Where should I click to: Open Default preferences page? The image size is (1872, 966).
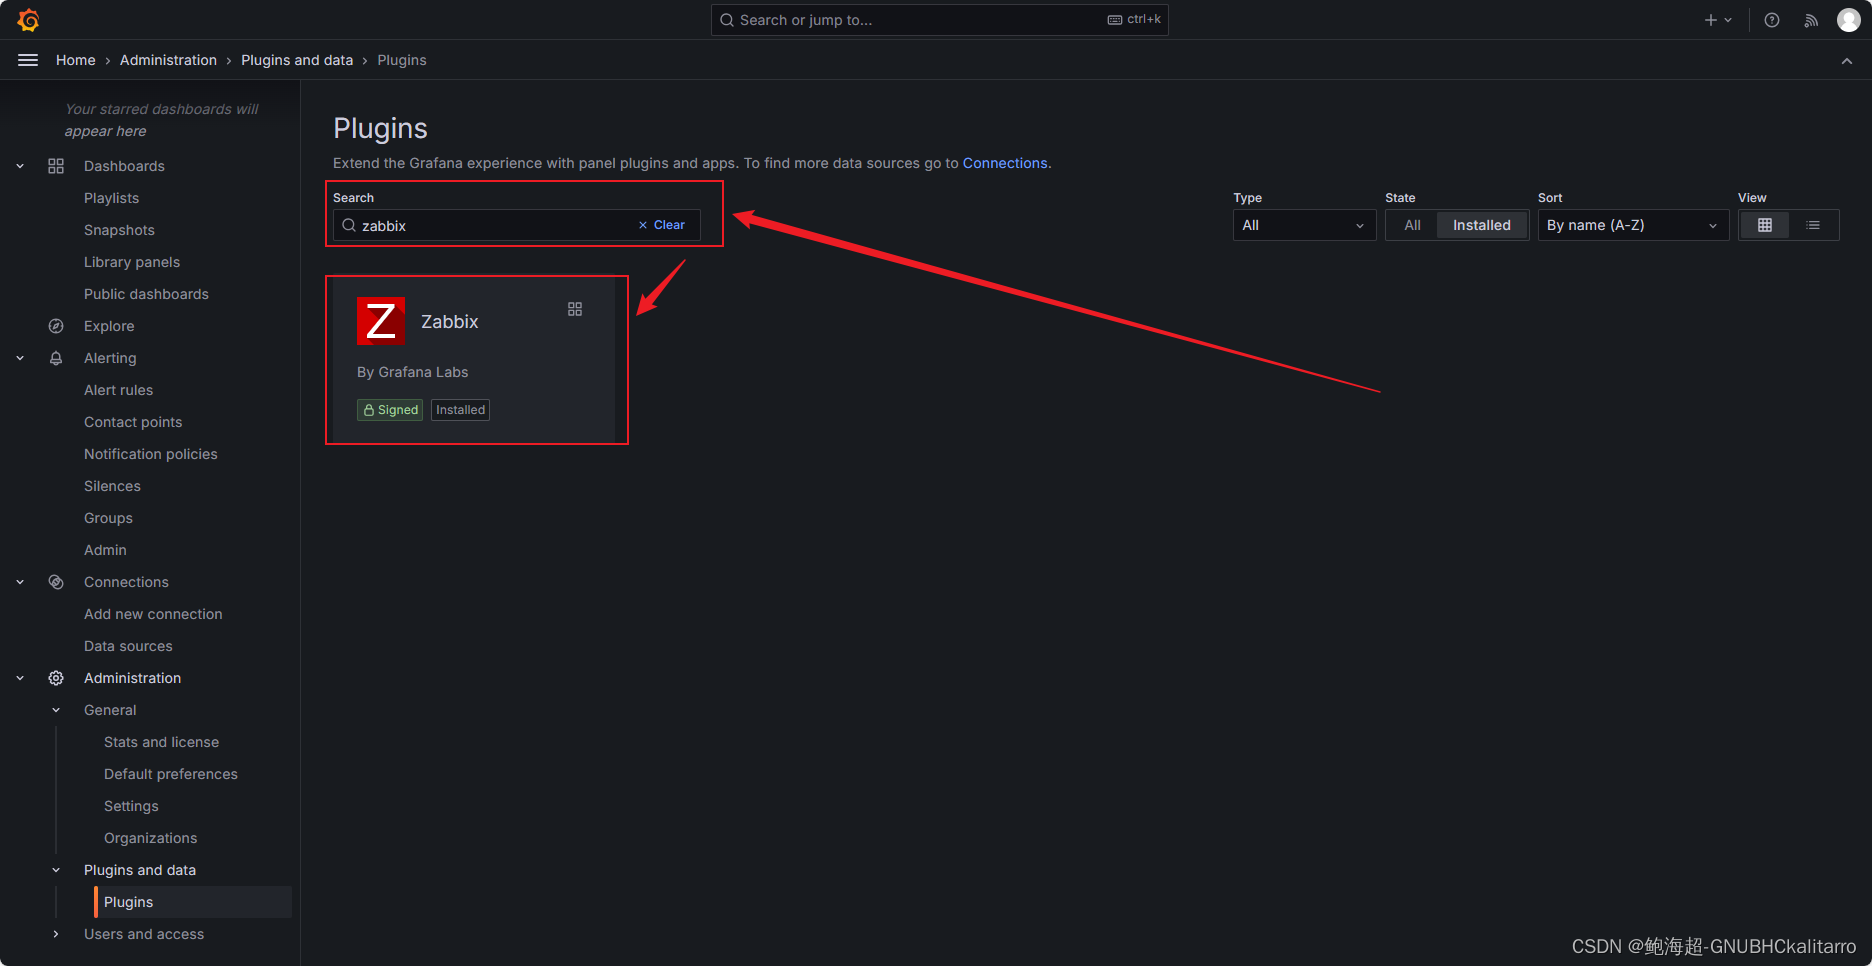171,774
